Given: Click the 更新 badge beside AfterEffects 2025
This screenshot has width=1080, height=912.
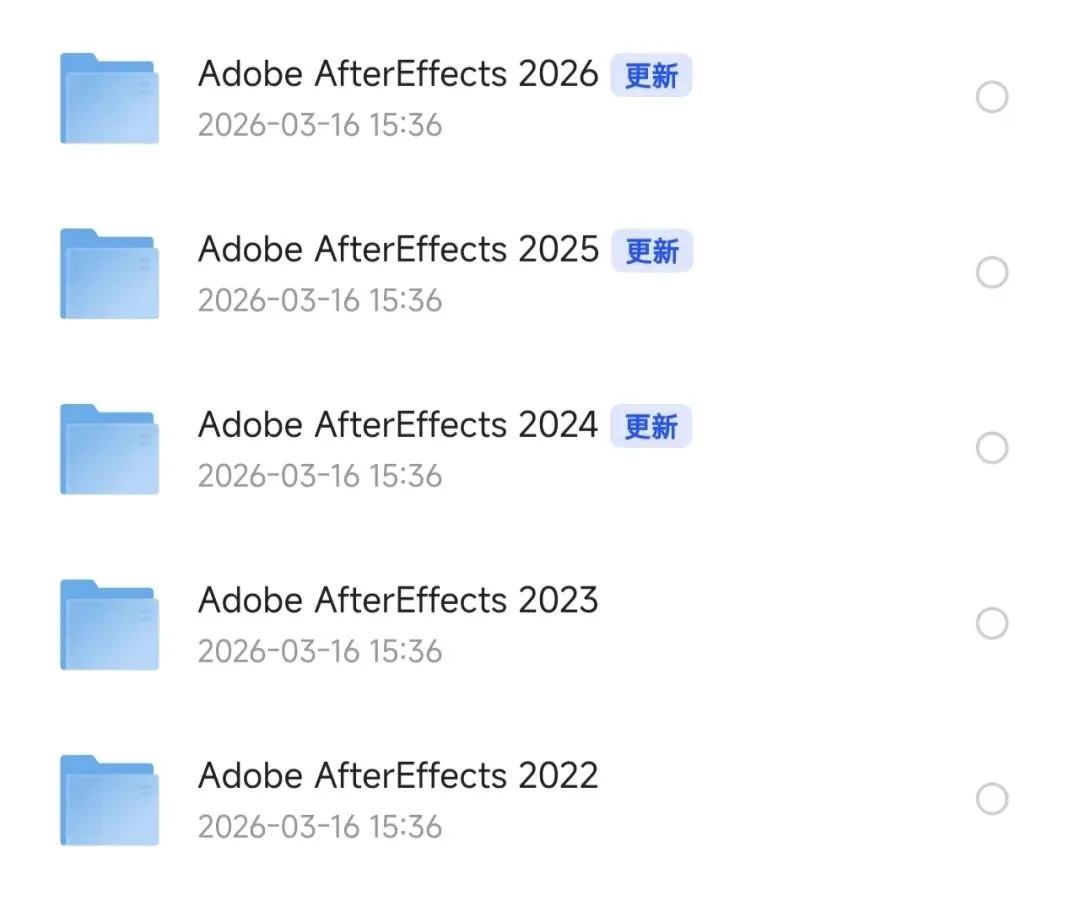Looking at the screenshot, I should [x=652, y=251].
